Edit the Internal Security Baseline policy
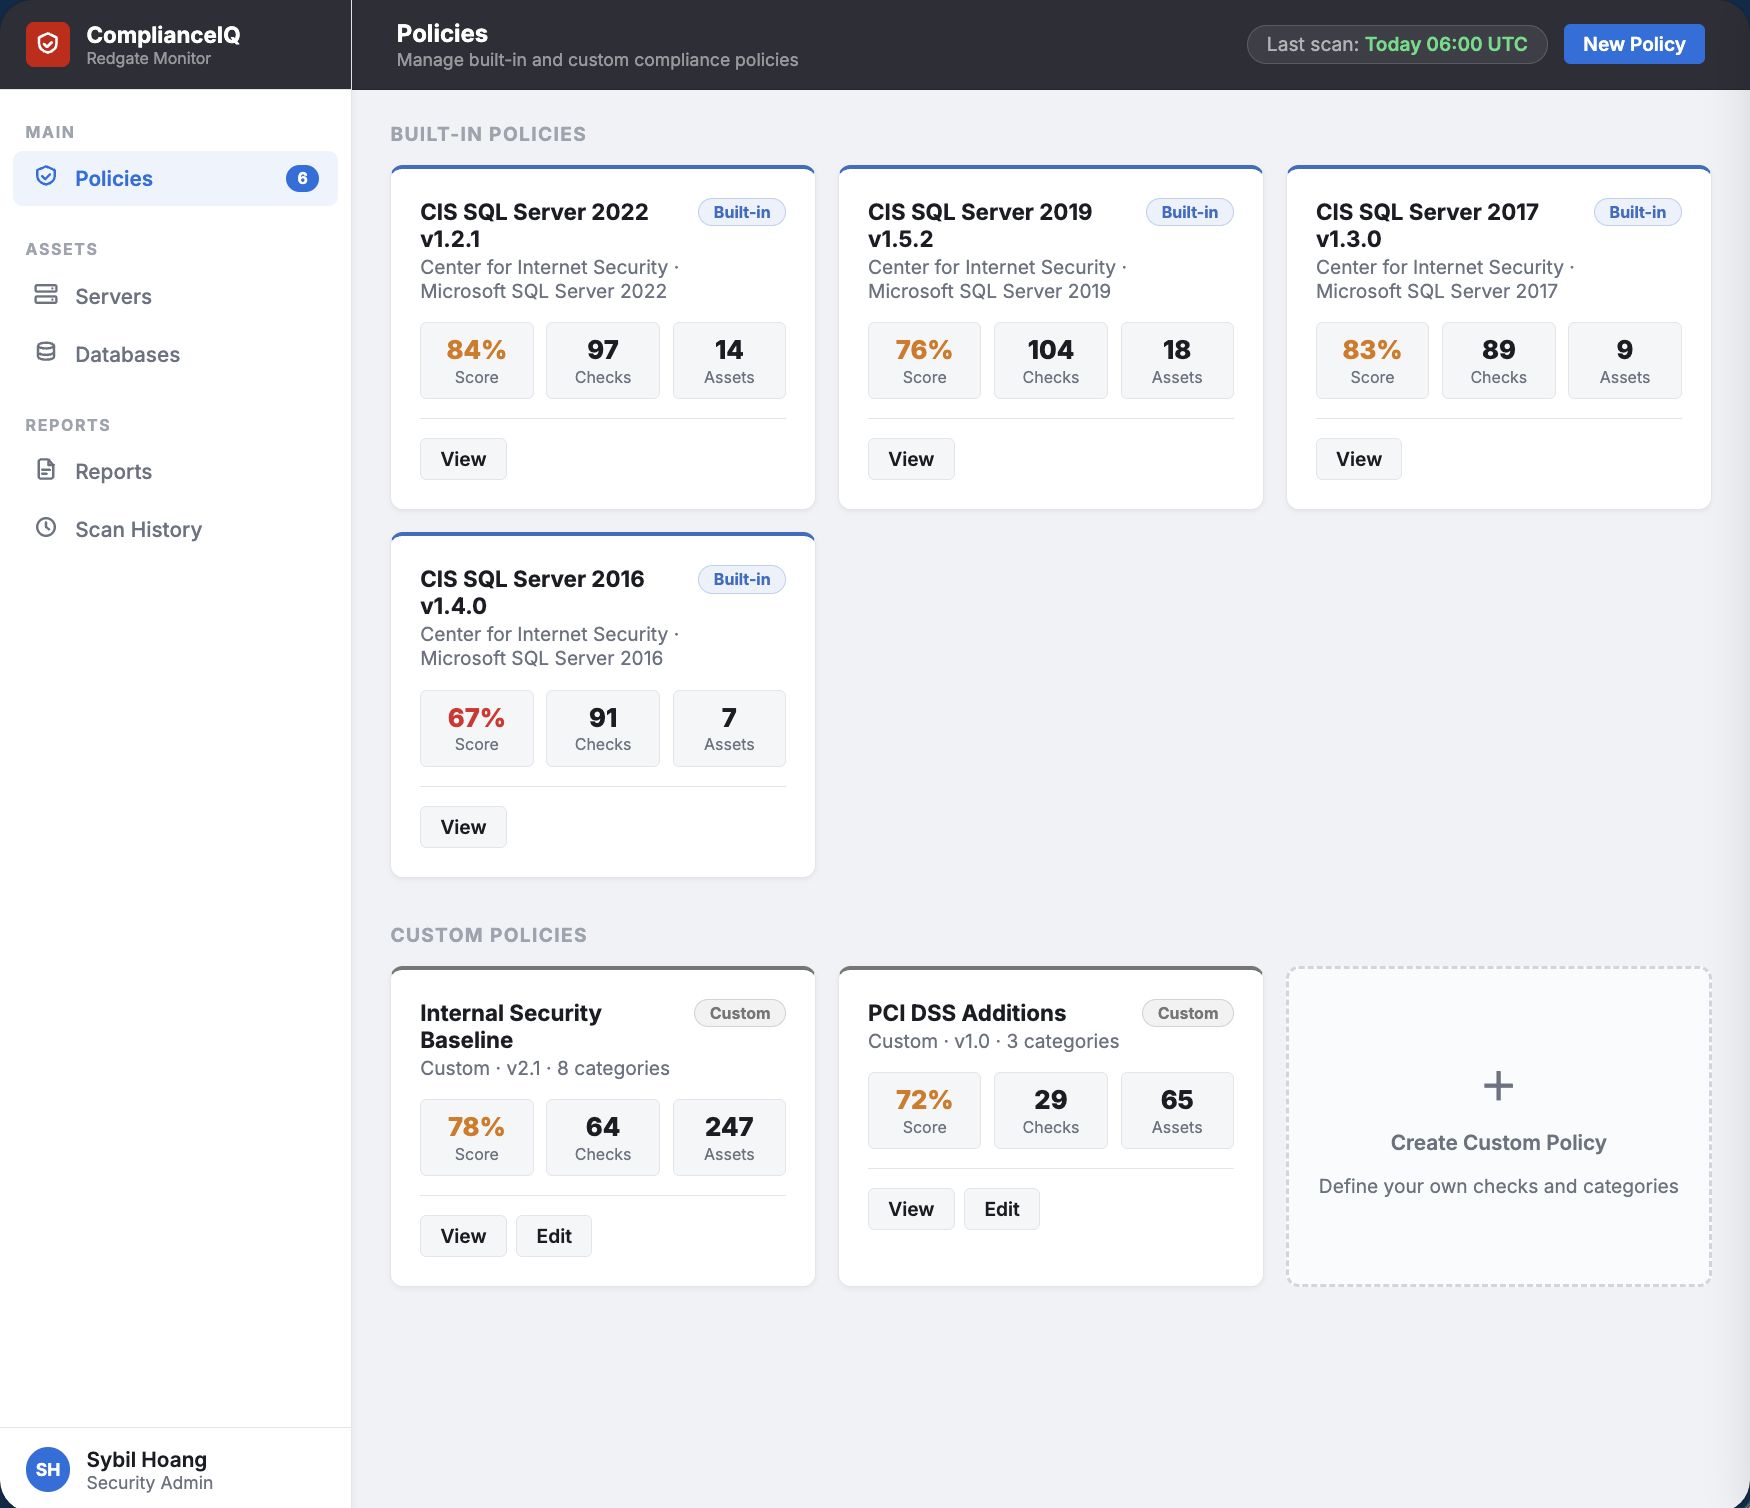 pos(553,1235)
